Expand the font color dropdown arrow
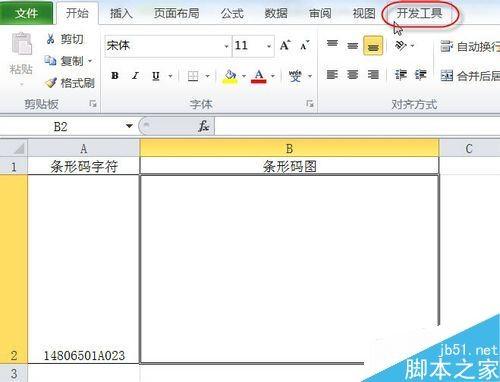 point(273,76)
